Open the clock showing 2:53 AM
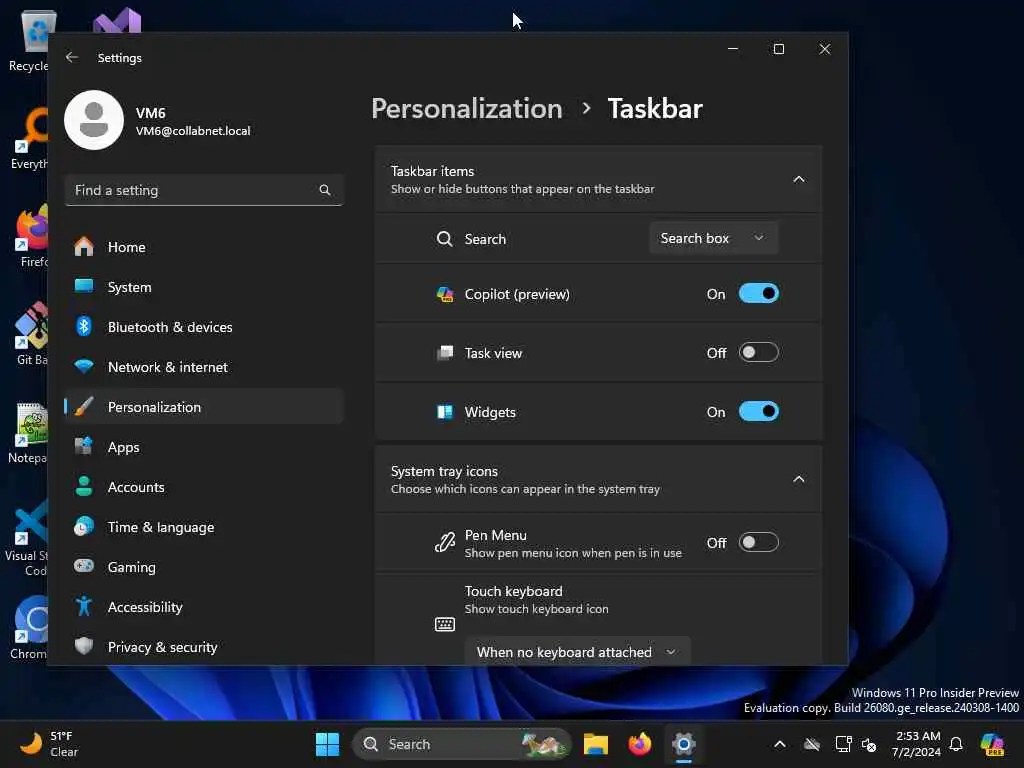Screen dimensions: 1024x768 point(917,744)
